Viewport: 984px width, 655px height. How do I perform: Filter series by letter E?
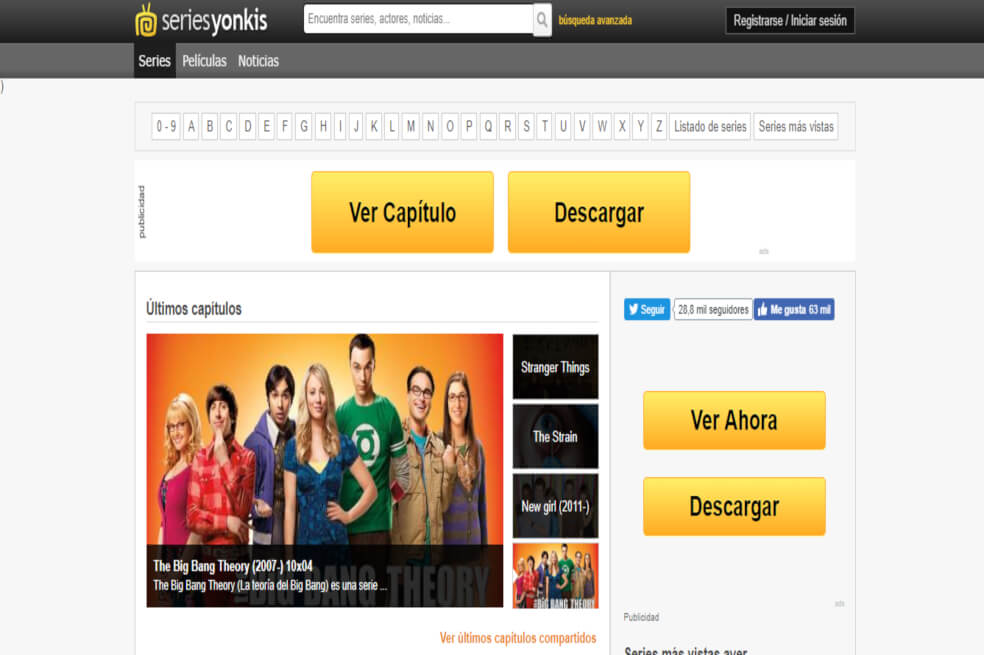point(267,127)
